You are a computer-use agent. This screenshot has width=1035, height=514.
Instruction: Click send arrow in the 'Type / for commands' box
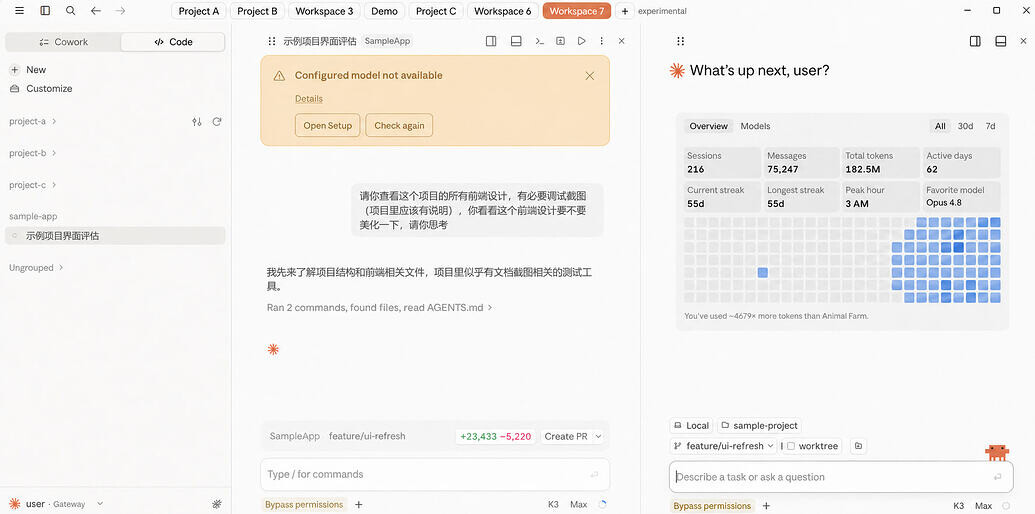(x=594, y=474)
